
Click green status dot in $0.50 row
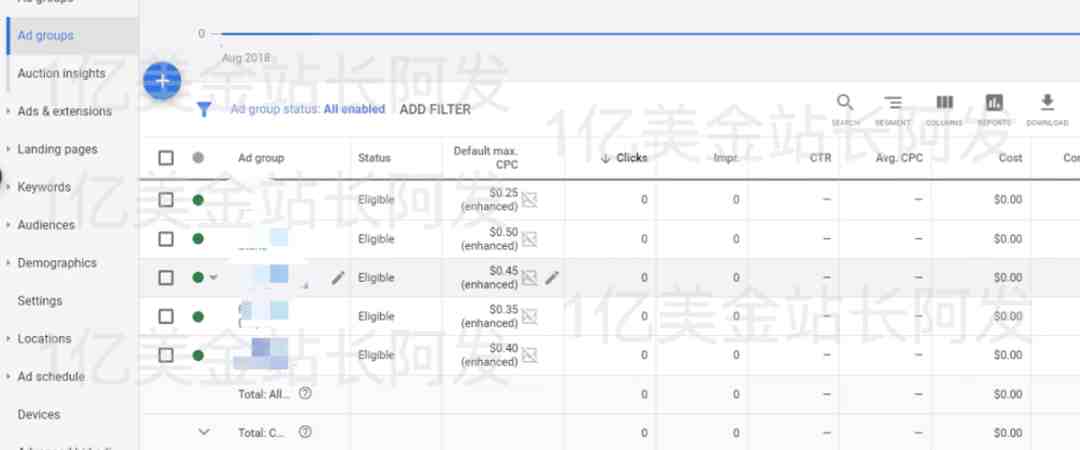[198, 238]
